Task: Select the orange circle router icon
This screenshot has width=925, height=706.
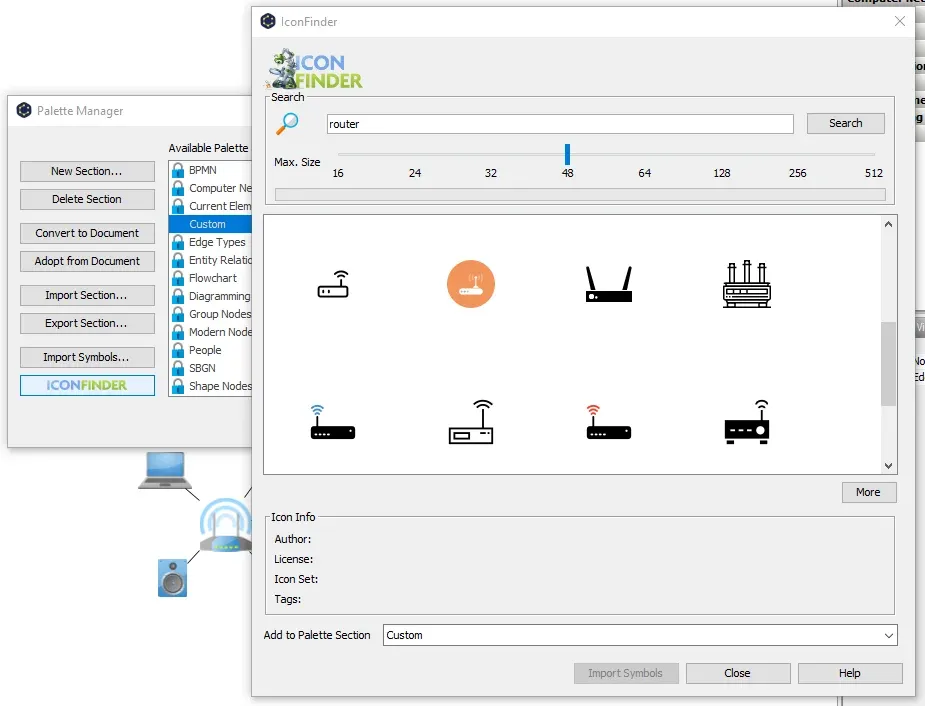Action: coord(471,284)
